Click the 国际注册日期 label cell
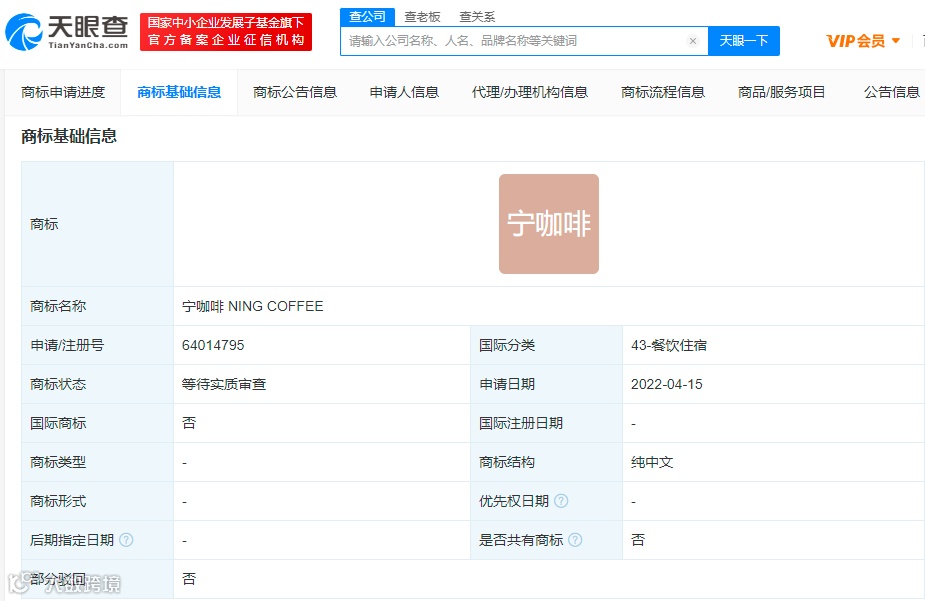 (x=546, y=423)
